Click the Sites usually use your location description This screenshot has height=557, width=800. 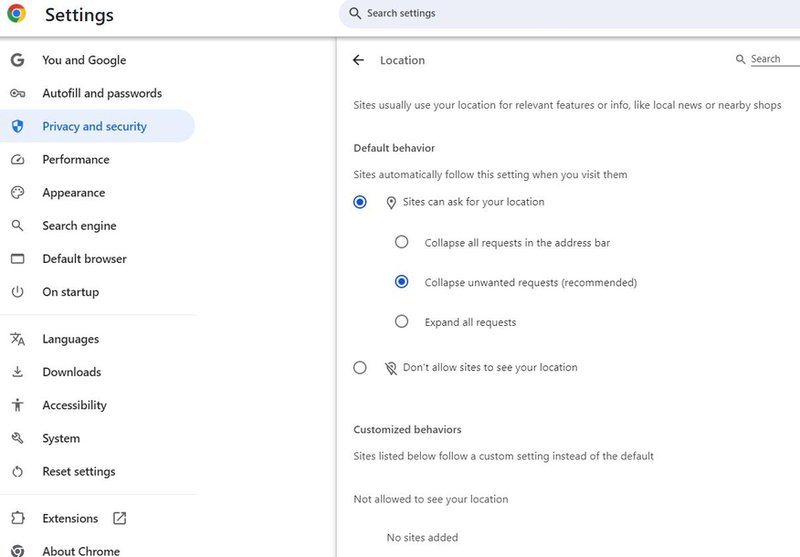click(567, 105)
